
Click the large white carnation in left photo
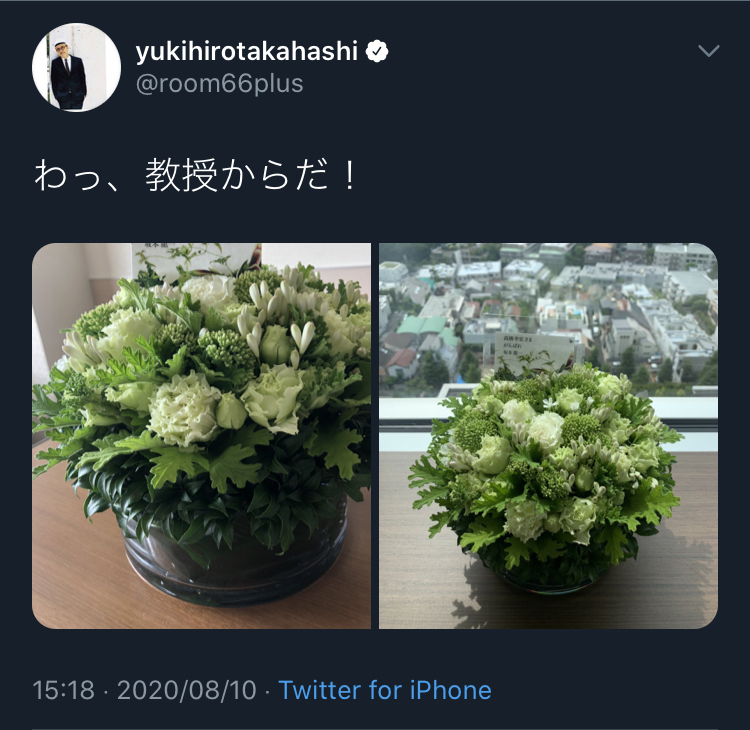point(184,409)
